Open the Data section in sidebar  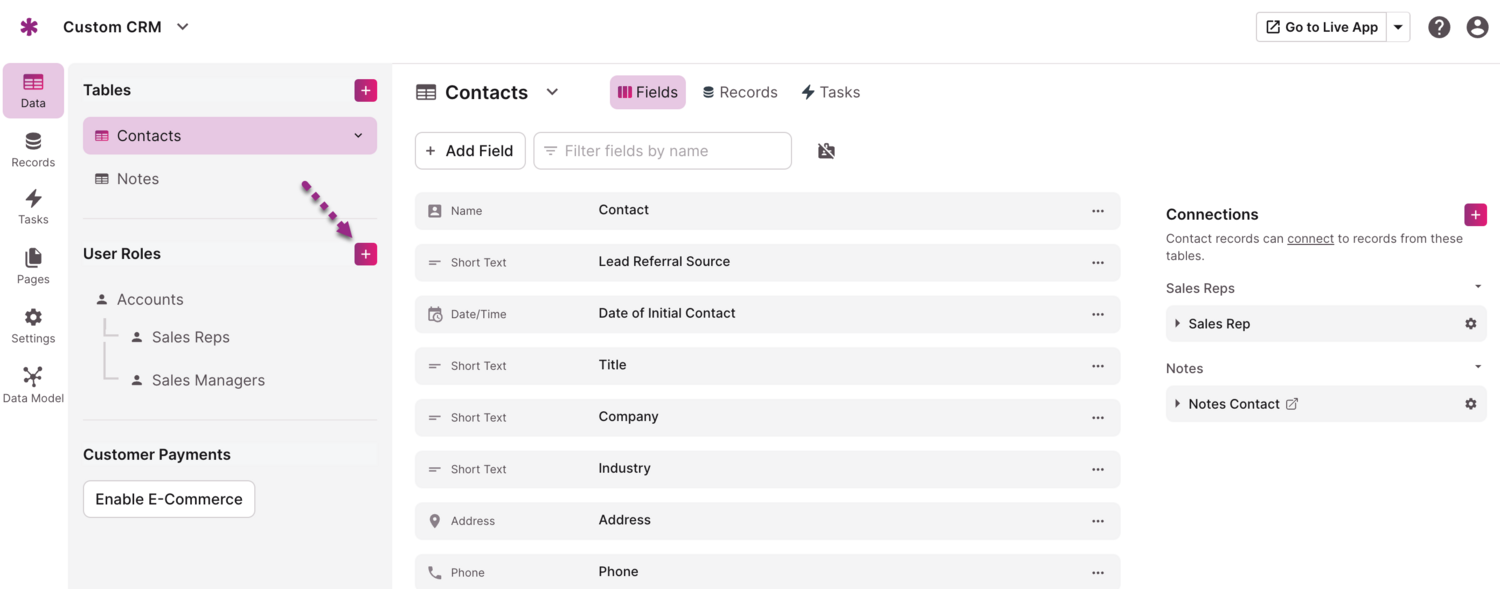[33, 90]
